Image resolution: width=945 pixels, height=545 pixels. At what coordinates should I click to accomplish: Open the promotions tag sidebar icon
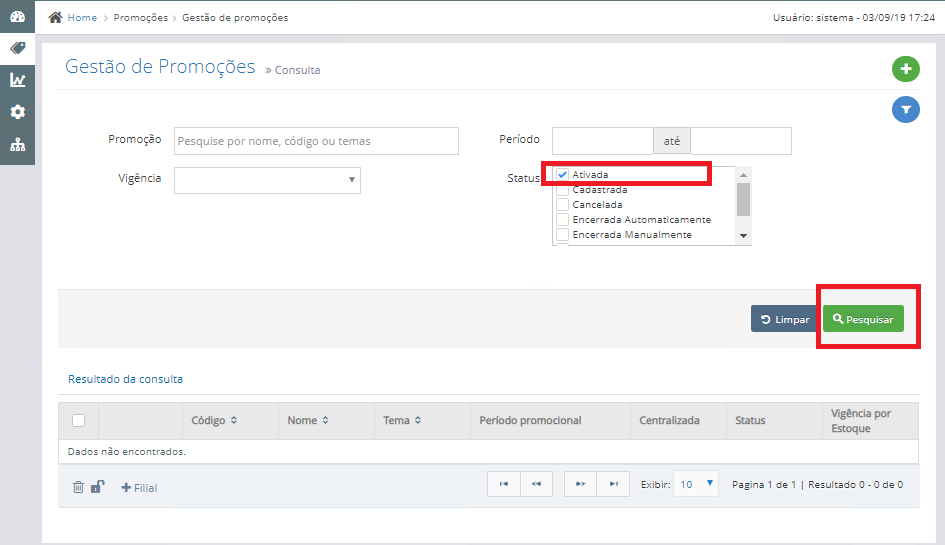click(17, 48)
